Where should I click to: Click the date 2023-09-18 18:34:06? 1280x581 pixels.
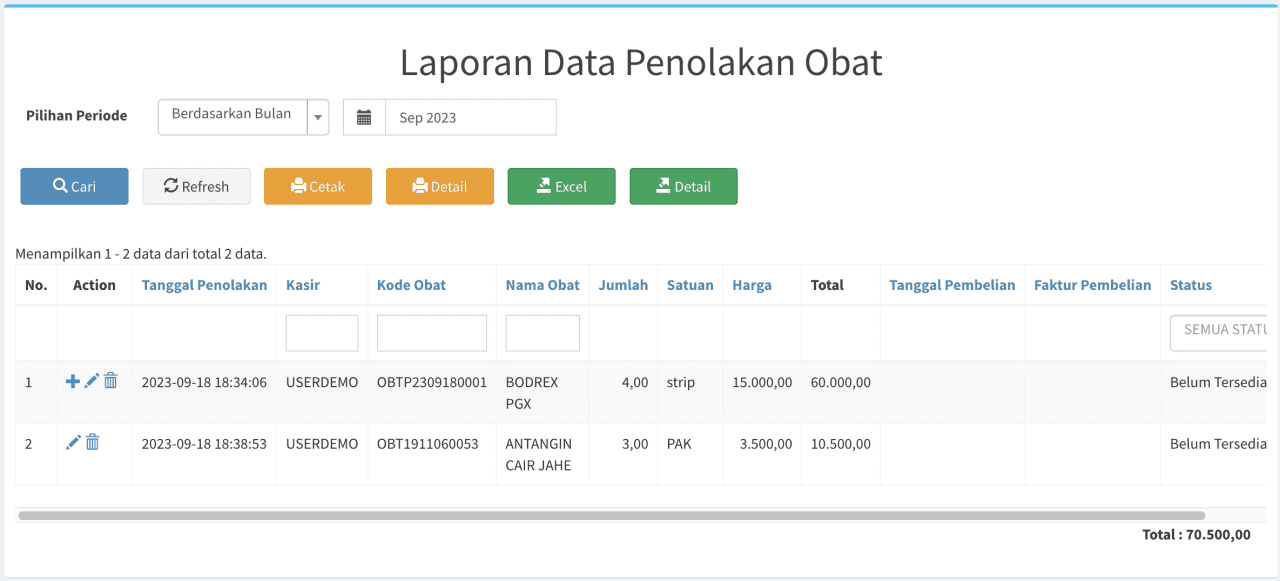[x=204, y=382]
